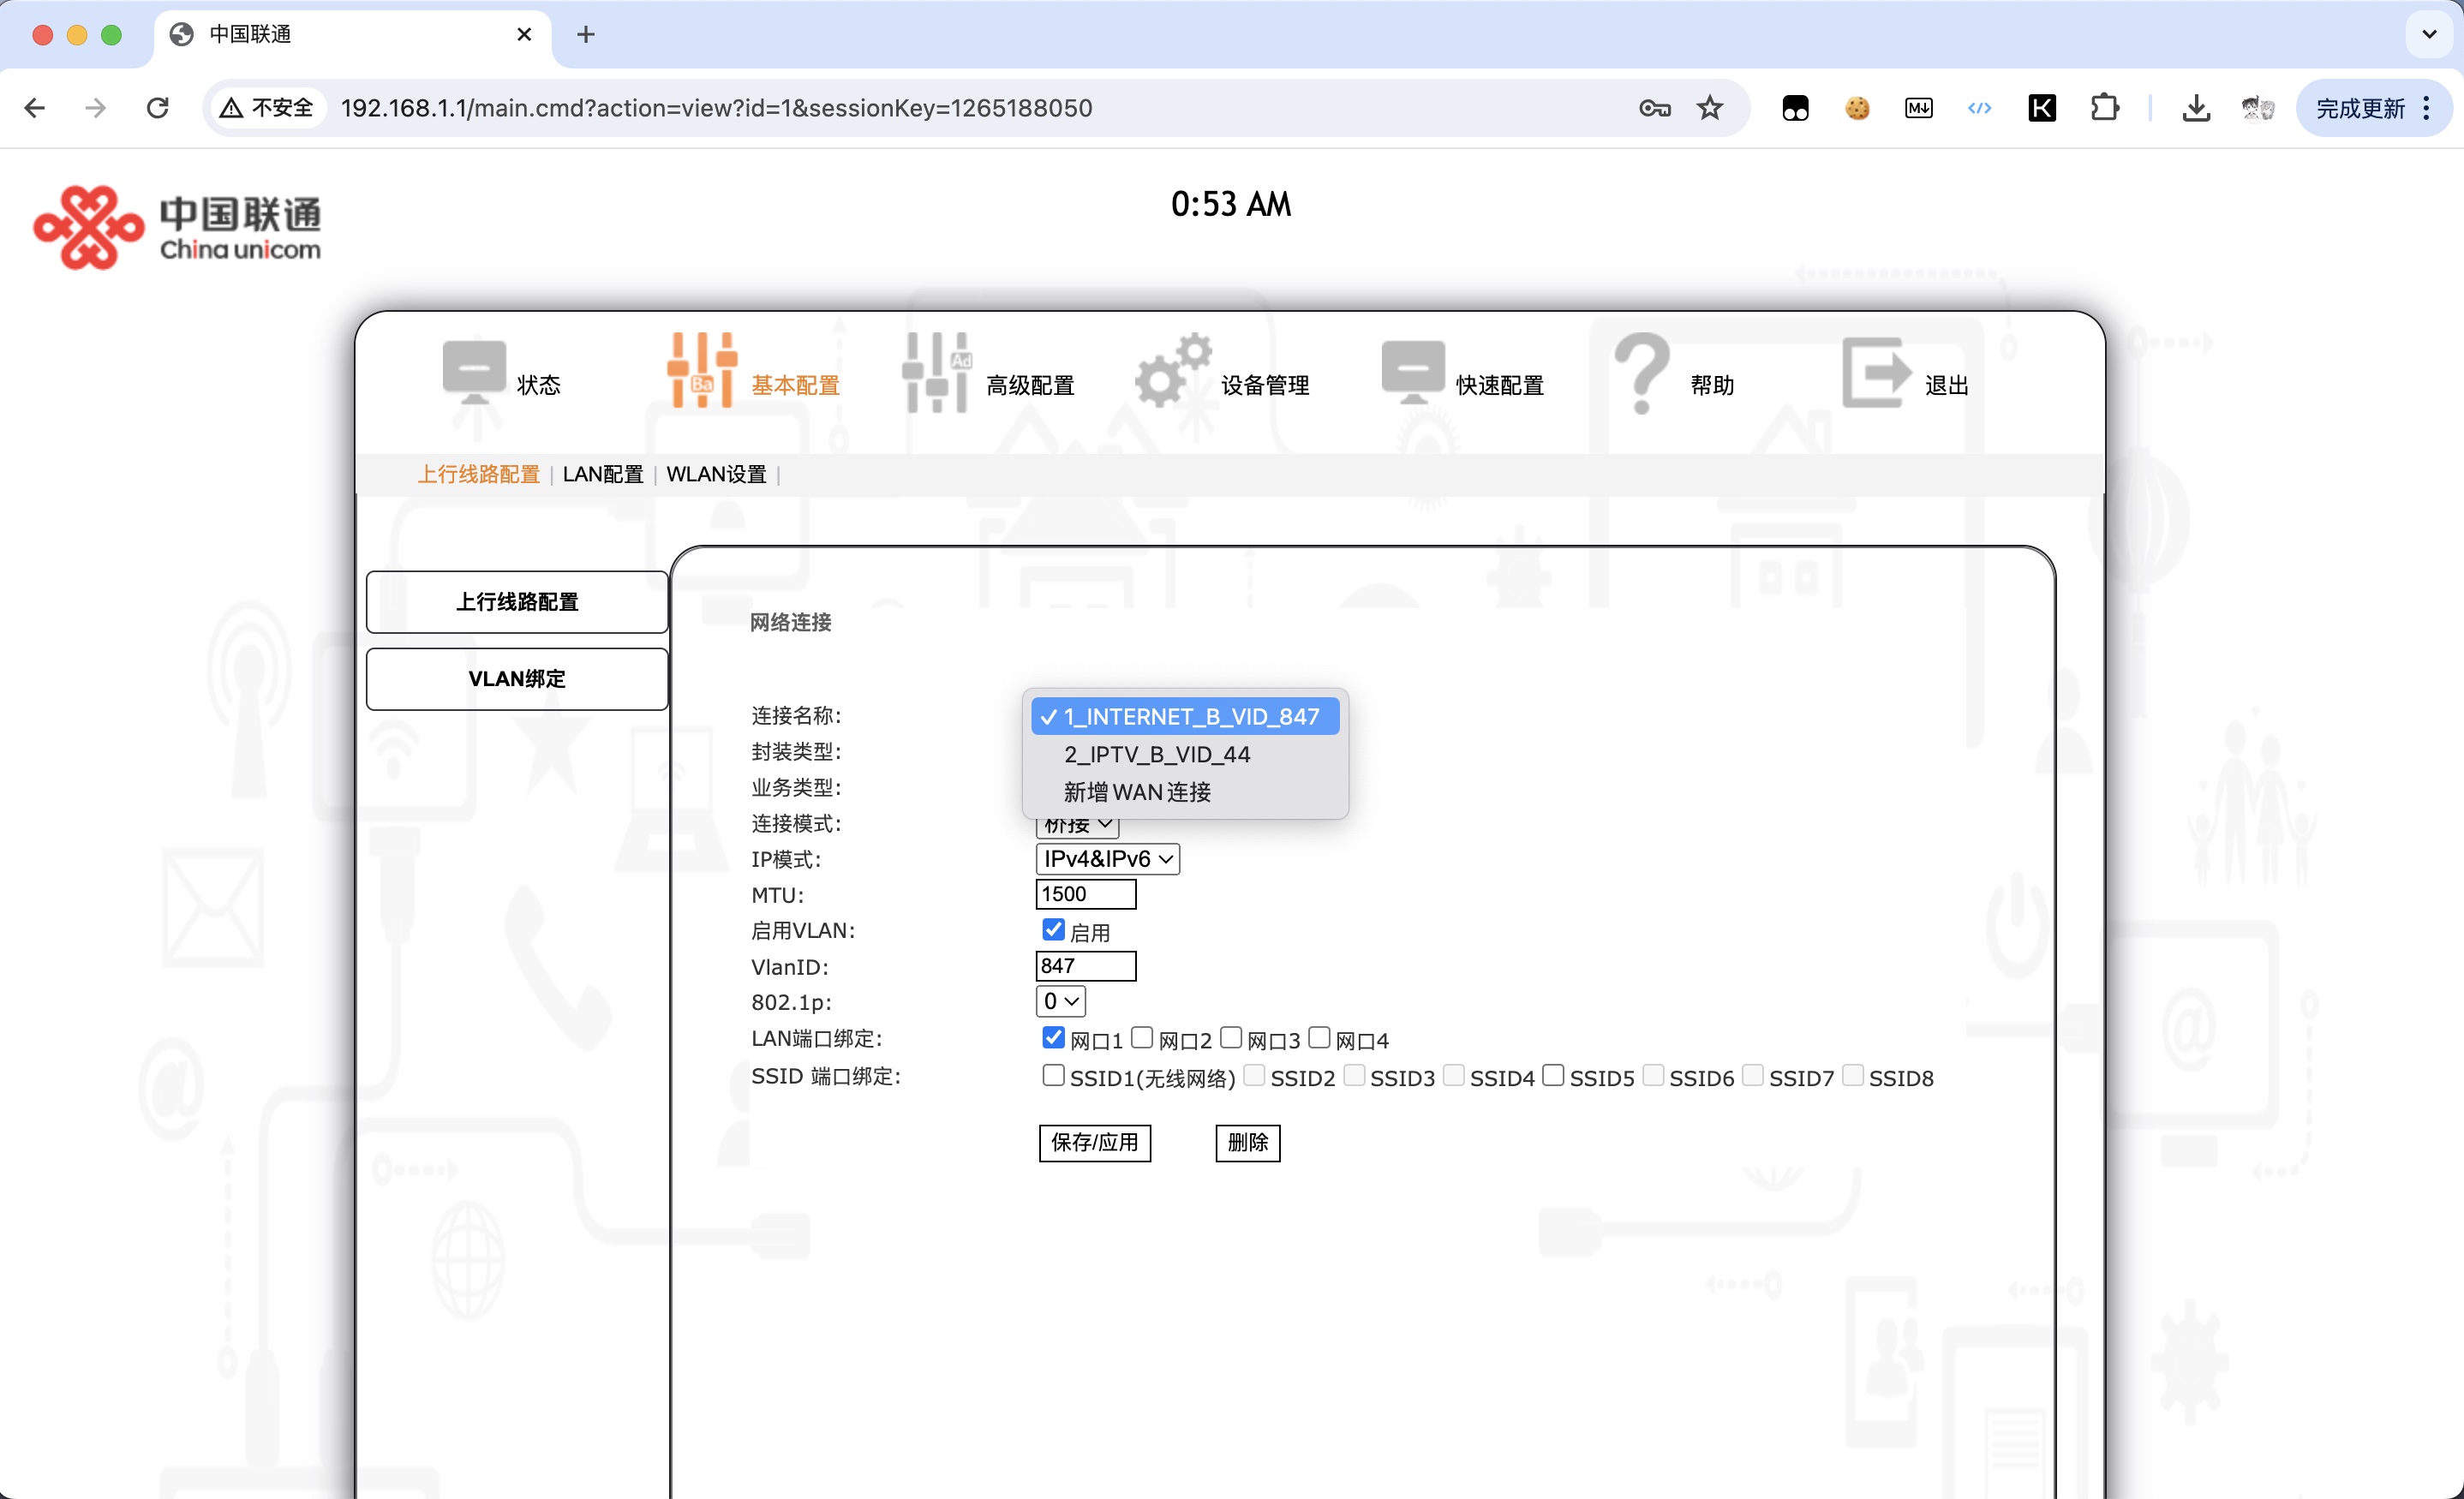Image resolution: width=2464 pixels, height=1499 pixels.
Task: Choose 新增 WAN 连接 option
Action: point(1185,792)
